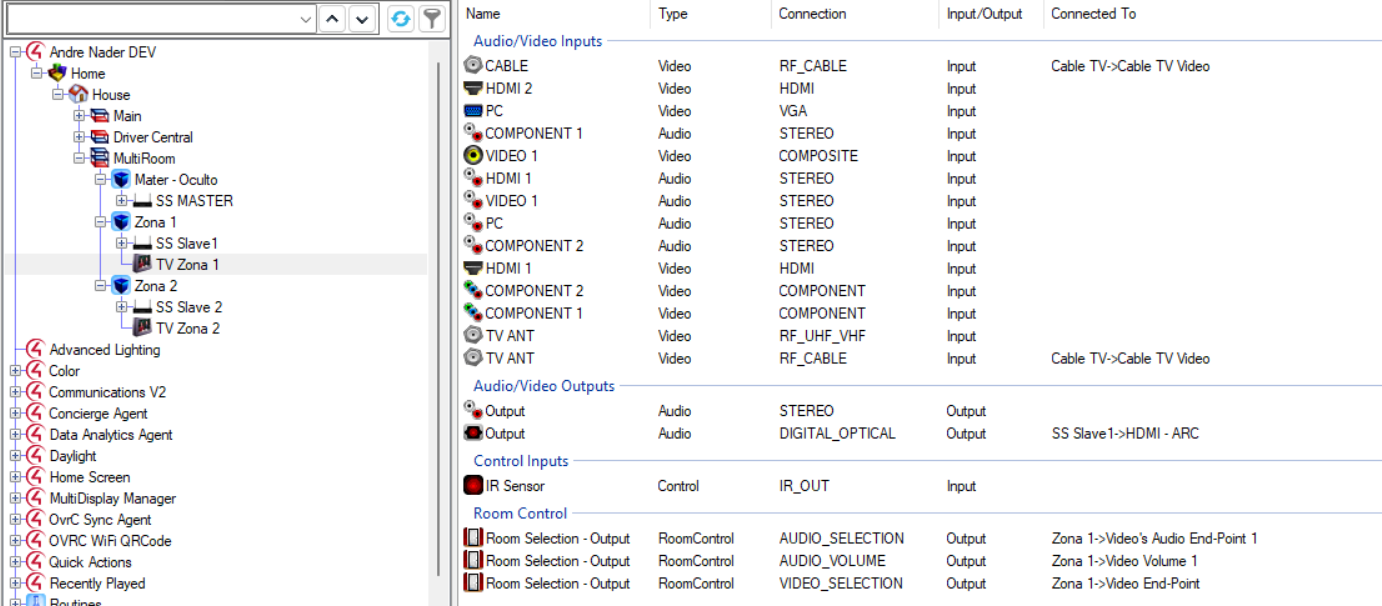Click the HDMI 2 connector icon
Screen dimensions: 1382x606
click(x=474, y=88)
